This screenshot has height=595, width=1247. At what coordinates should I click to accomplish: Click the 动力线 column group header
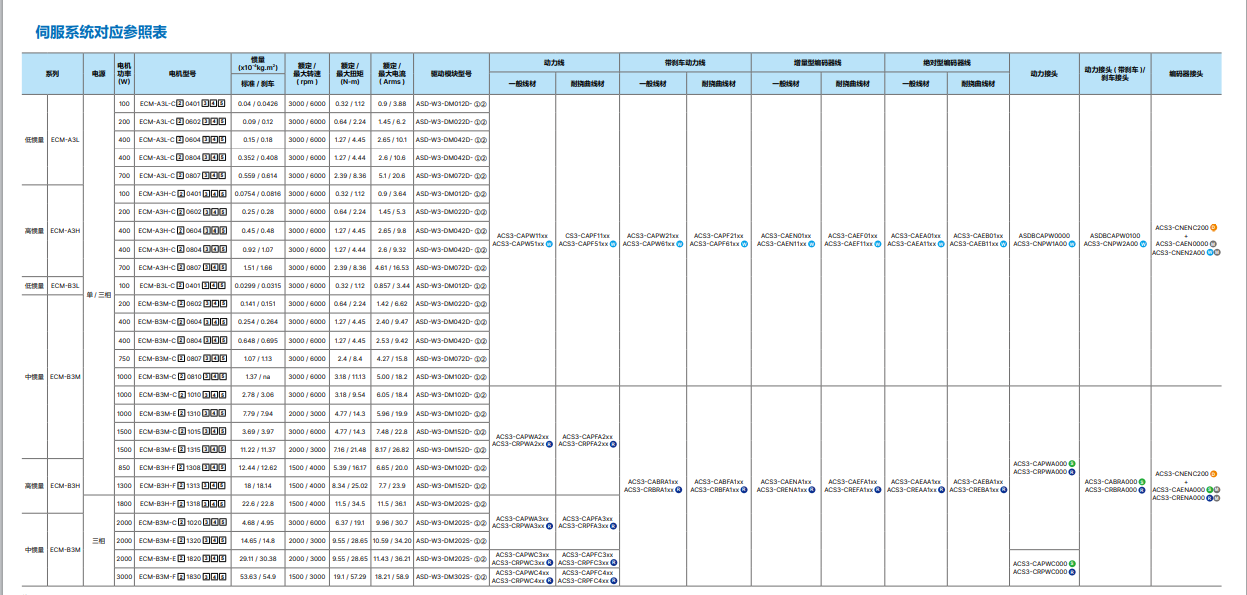pos(554,62)
